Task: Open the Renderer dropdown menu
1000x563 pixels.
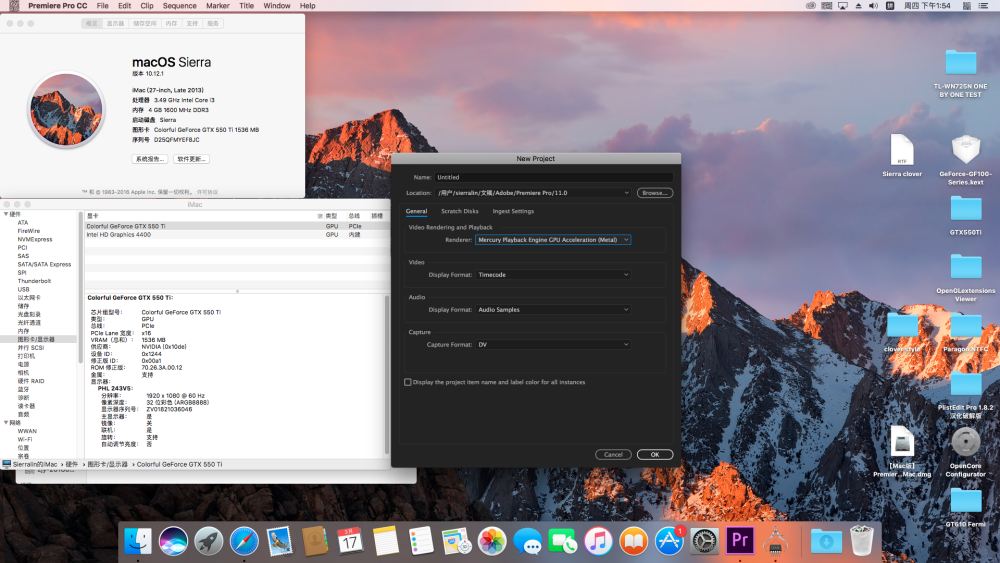Action: tap(553, 240)
